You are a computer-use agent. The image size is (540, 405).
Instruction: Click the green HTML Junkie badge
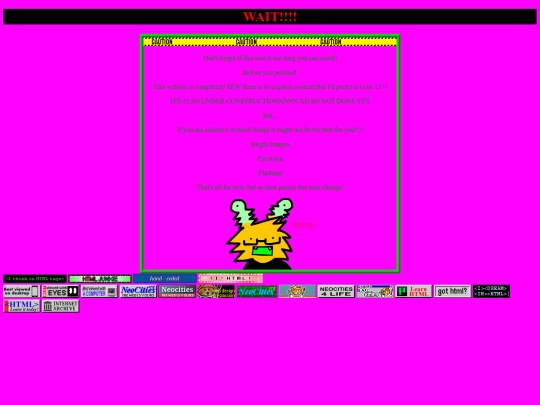100,279
